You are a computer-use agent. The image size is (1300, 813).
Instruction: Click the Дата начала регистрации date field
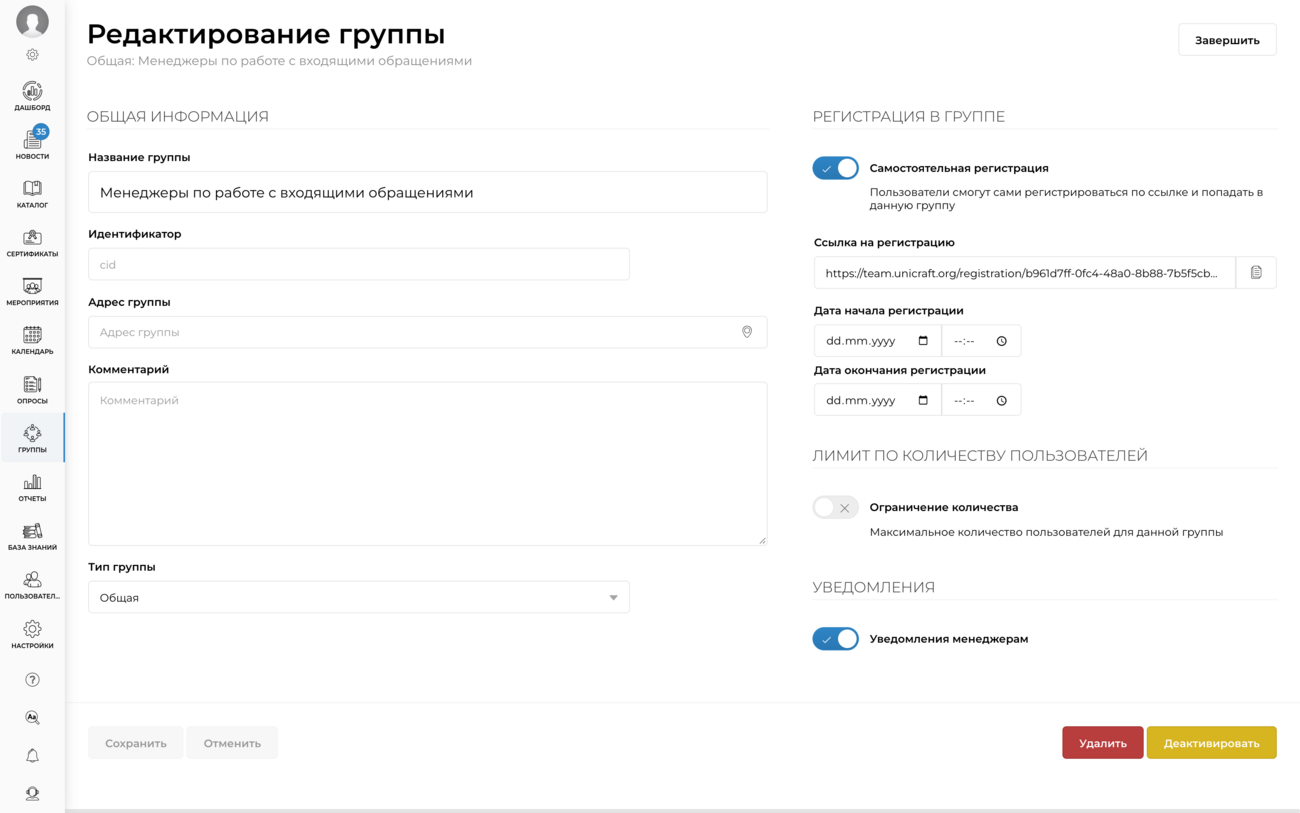877,341
